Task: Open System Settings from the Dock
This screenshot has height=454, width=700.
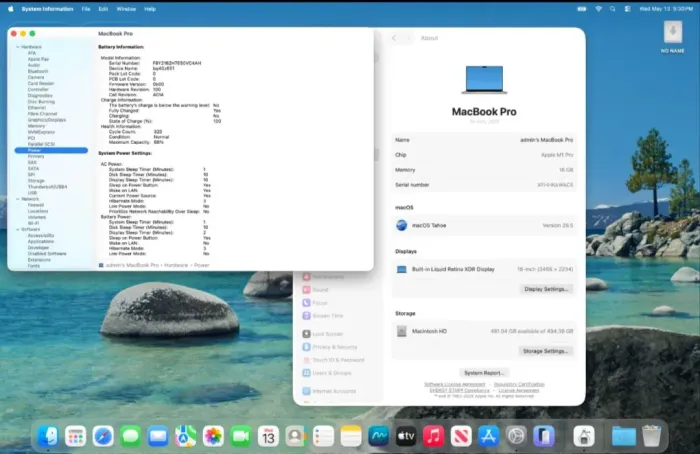Action: pyautogui.click(x=517, y=436)
